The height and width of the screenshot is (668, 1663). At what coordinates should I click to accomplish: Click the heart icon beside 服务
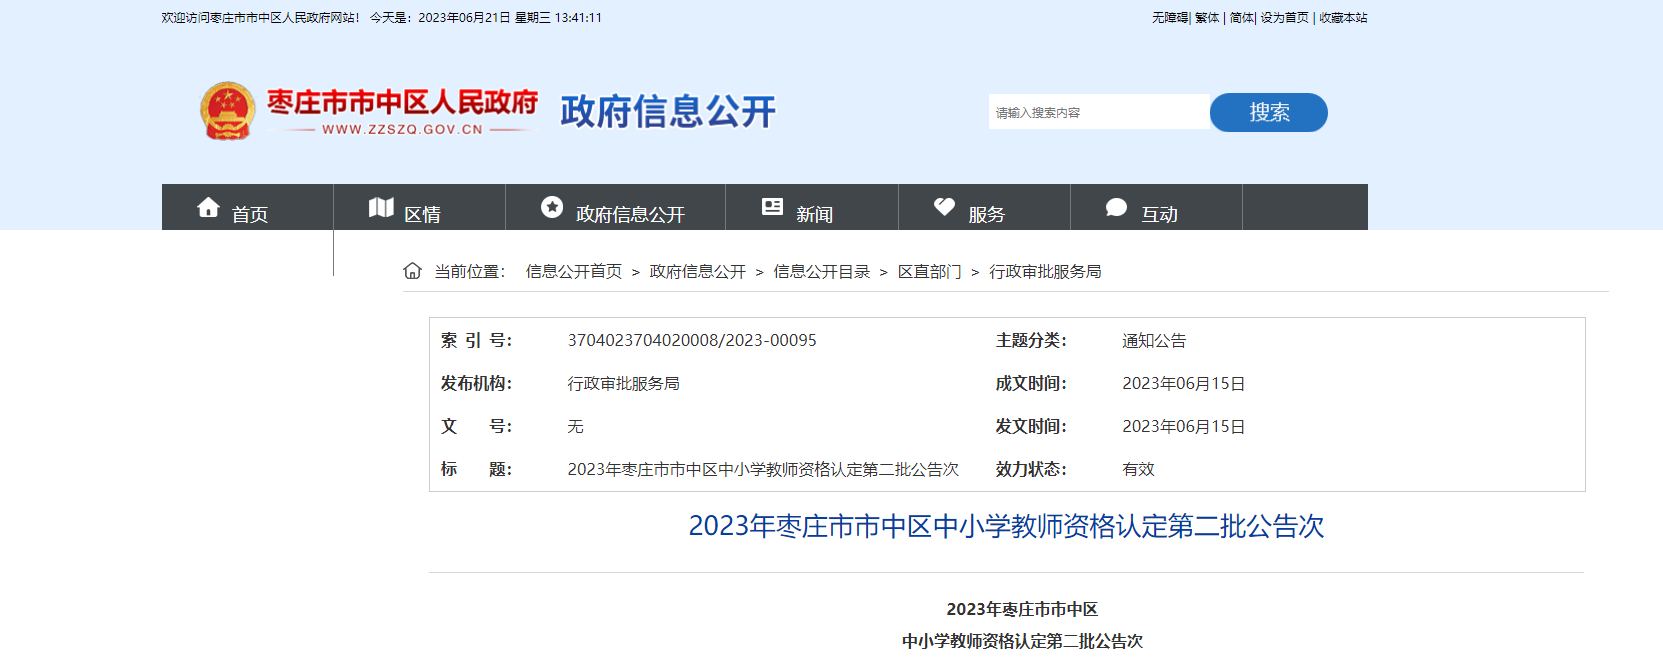[944, 207]
